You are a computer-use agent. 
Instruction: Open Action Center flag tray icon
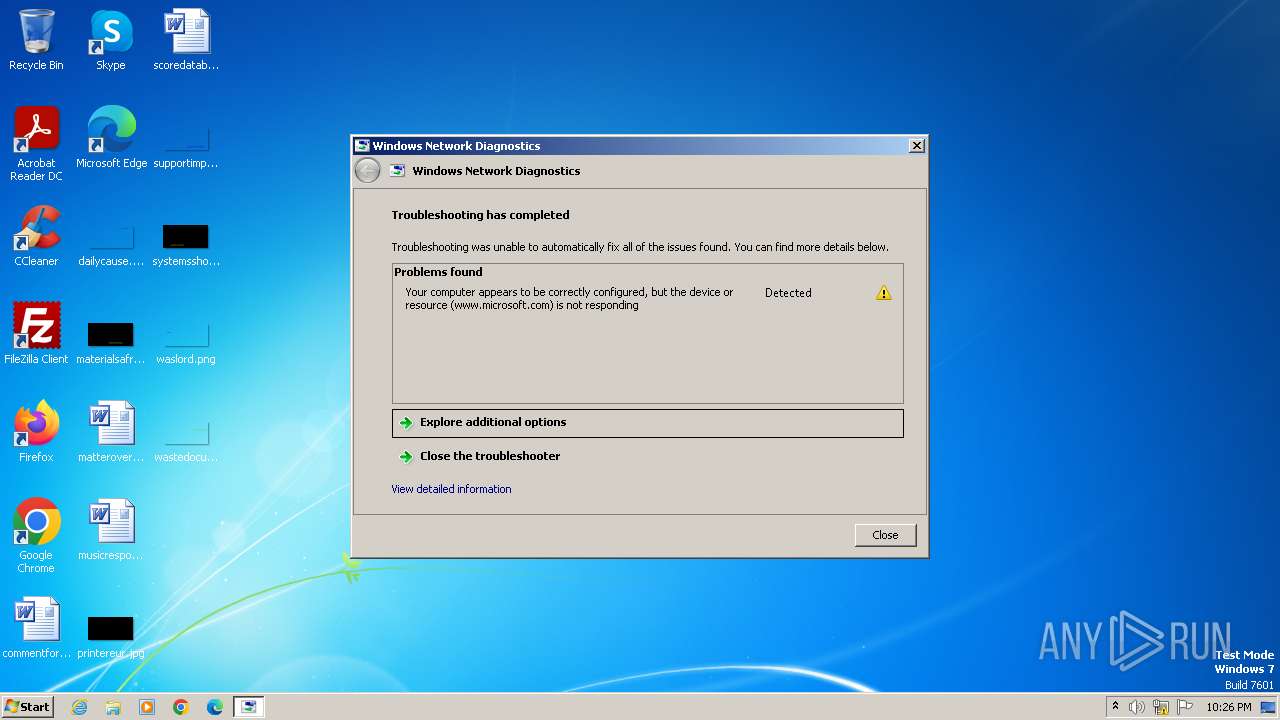pyautogui.click(x=1185, y=707)
